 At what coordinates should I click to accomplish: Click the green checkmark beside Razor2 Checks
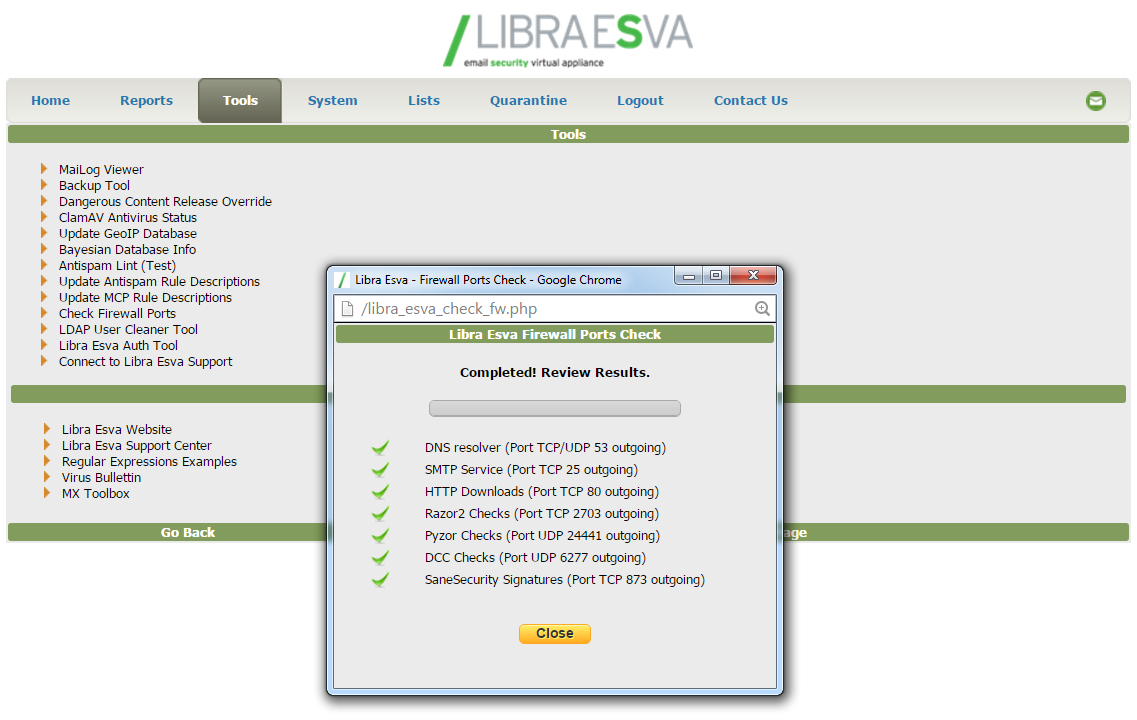point(380,513)
